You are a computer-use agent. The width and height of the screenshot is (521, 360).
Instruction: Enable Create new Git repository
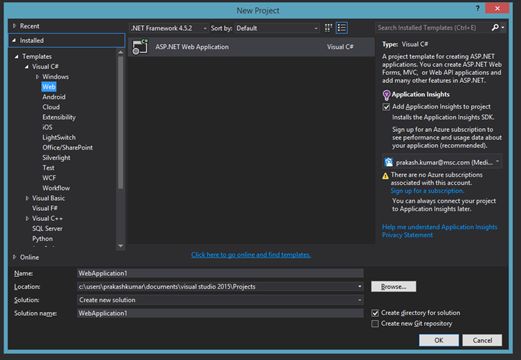375,324
